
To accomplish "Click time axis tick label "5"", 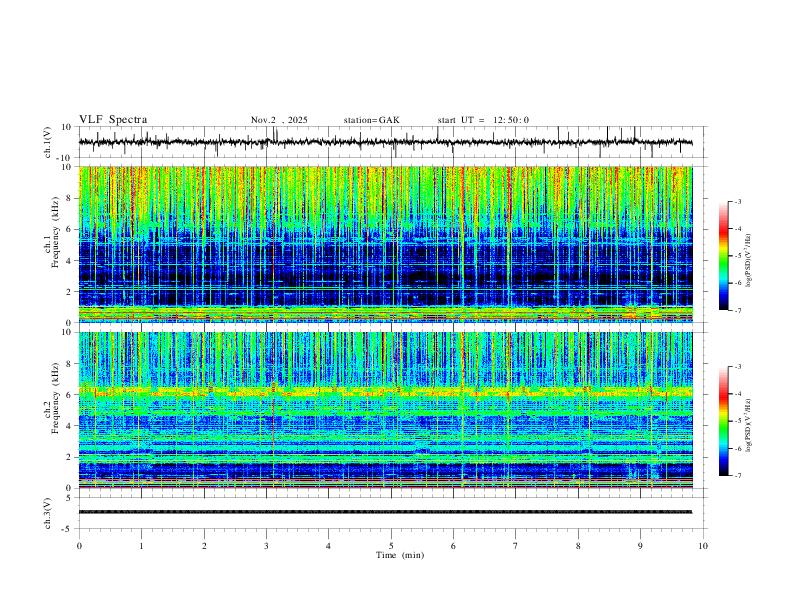I will point(391,546).
